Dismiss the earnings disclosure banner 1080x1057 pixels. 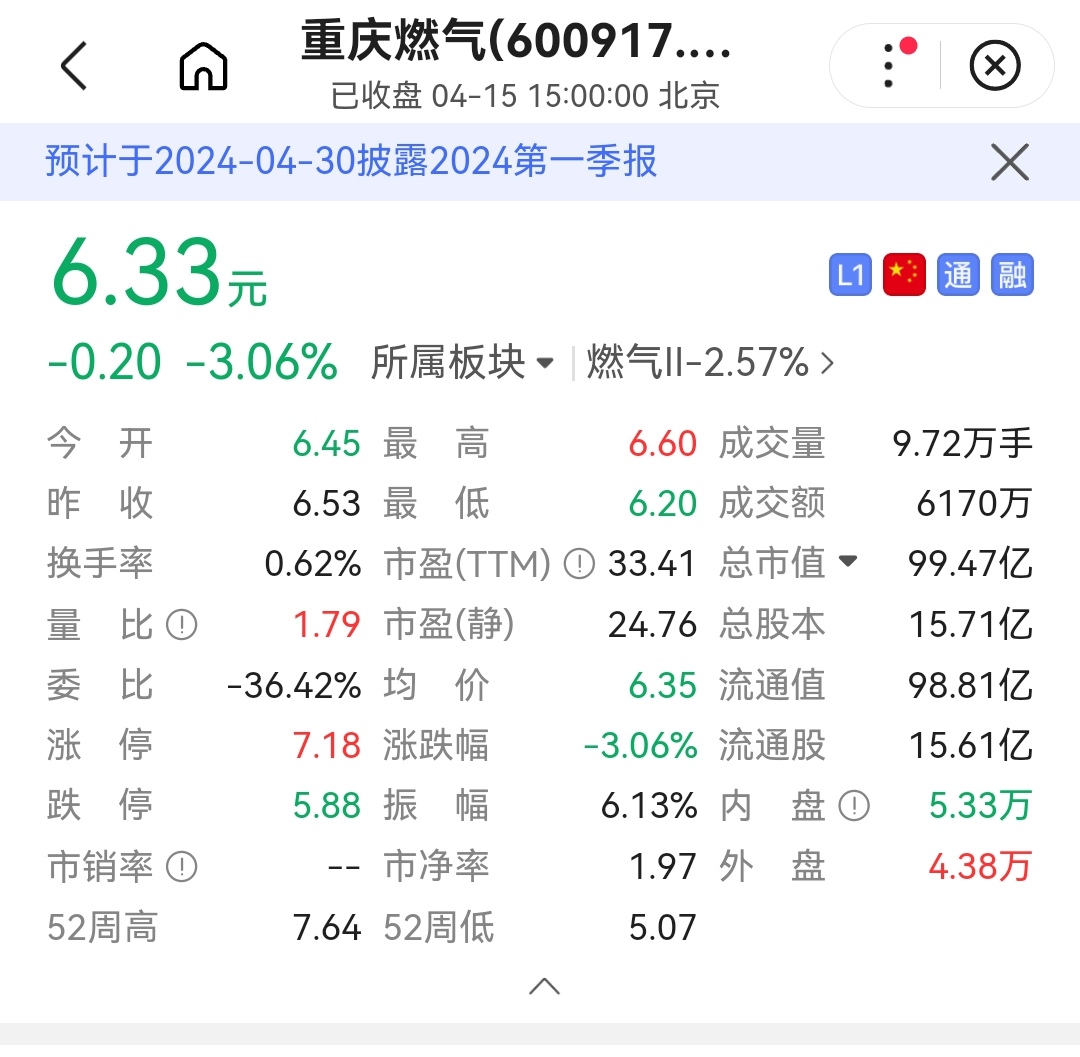(1010, 161)
